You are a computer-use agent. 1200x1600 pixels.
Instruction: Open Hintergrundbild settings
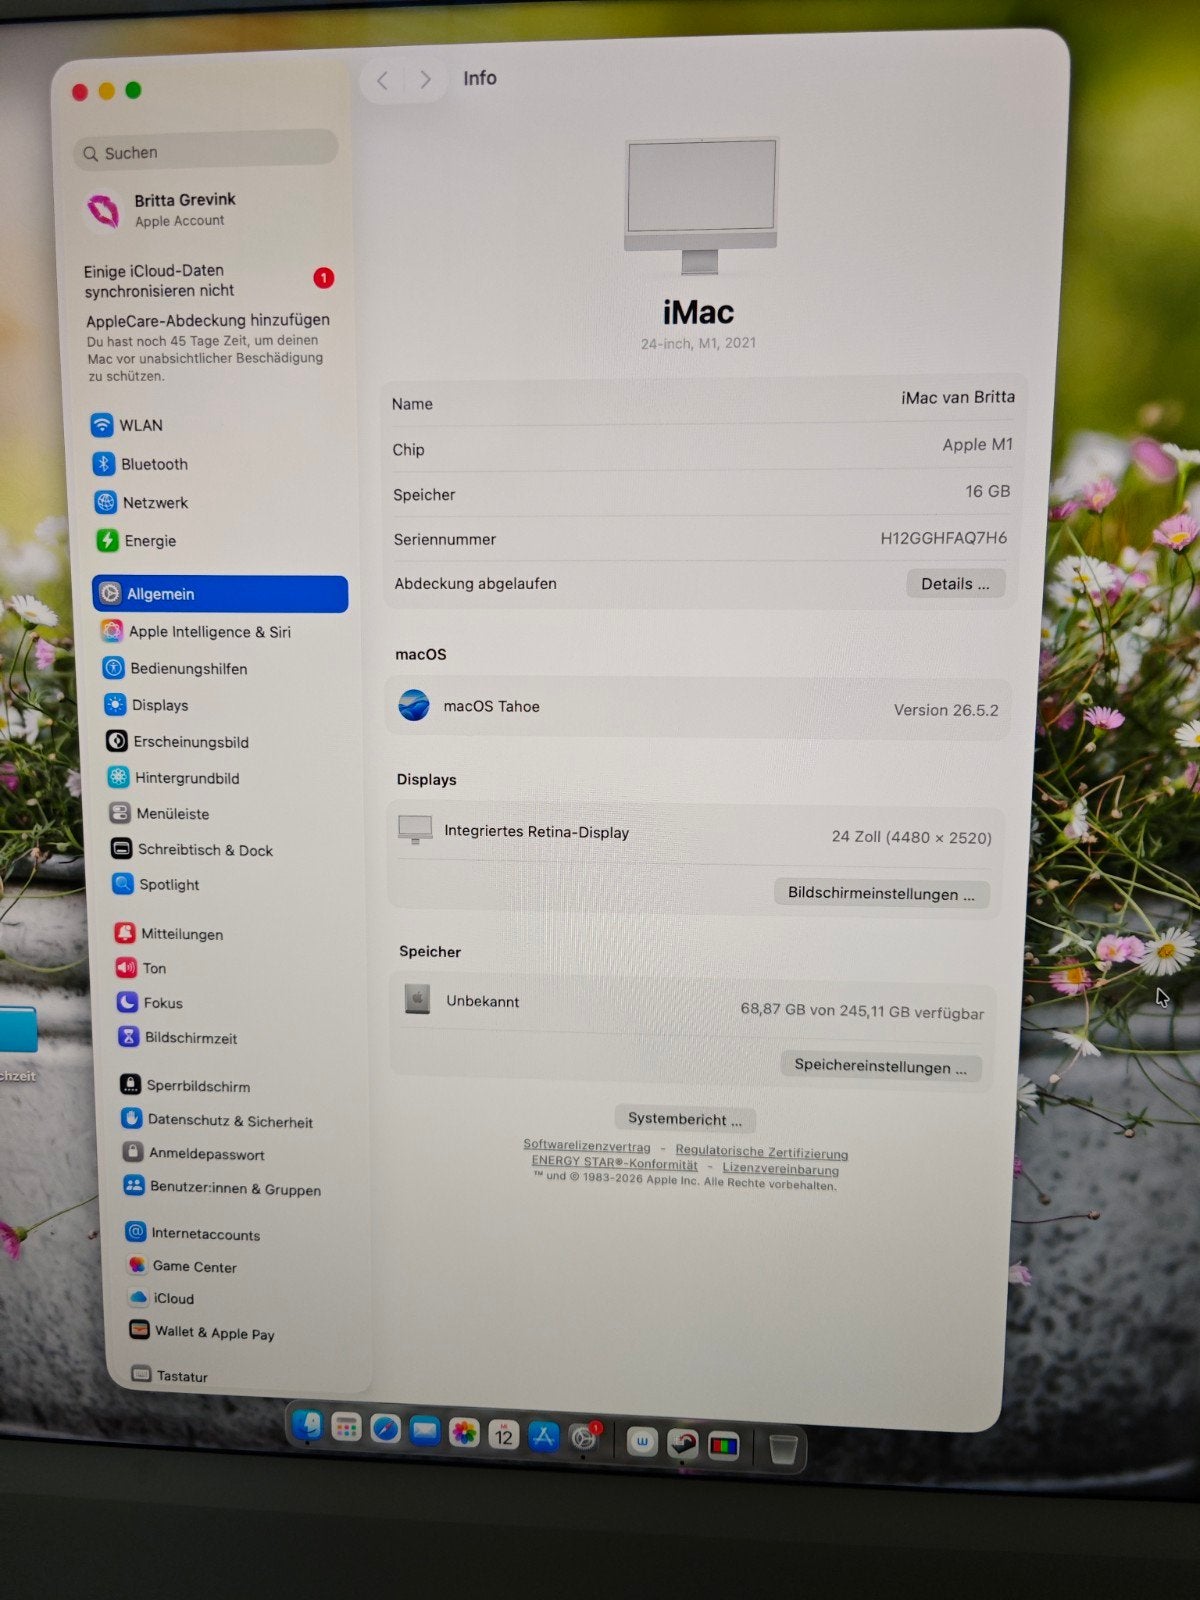pyautogui.click(x=174, y=777)
